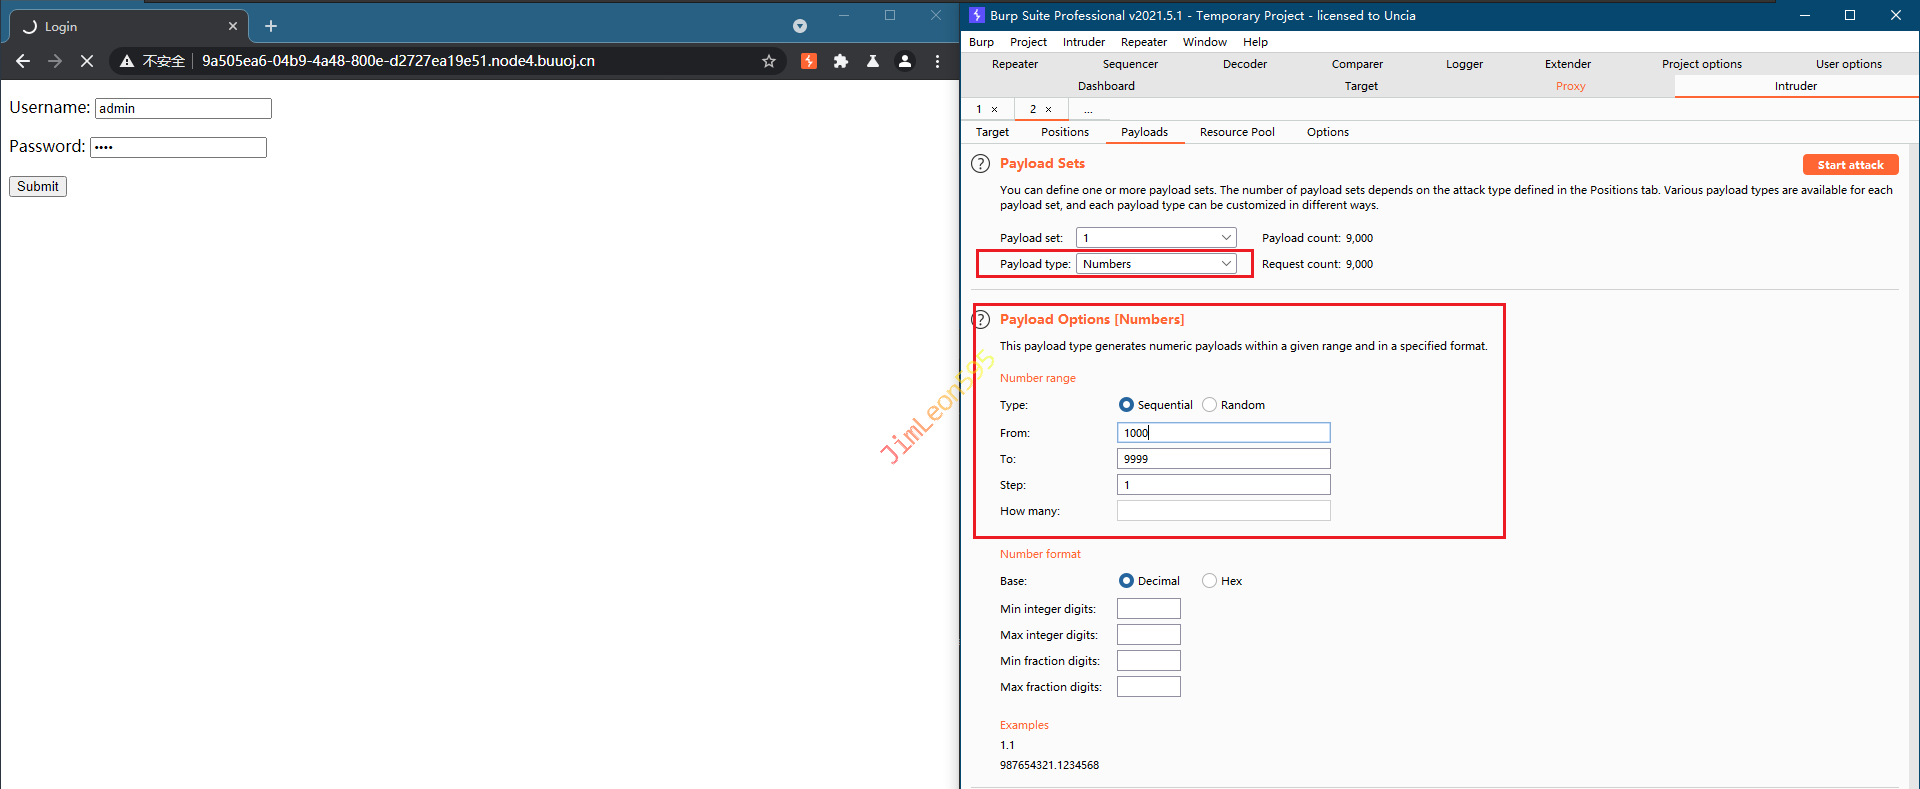This screenshot has width=1920, height=789.
Task: Select the Hex base option
Action: tap(1210, 581)
